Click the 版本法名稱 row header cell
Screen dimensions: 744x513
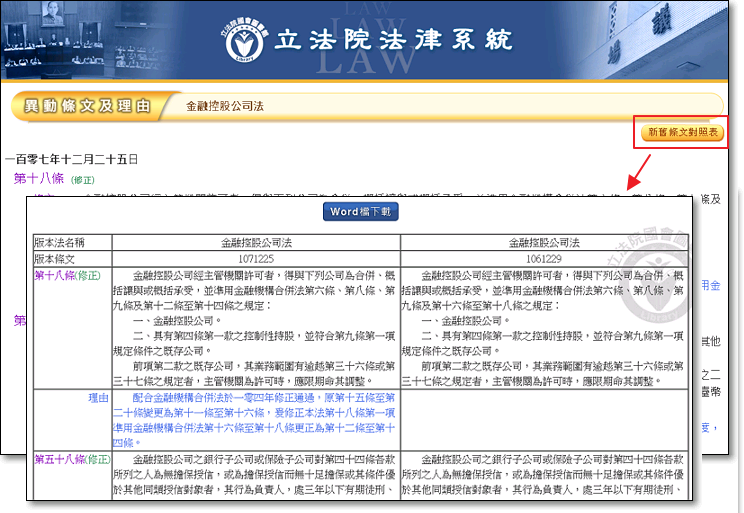[x=59, y=242]
